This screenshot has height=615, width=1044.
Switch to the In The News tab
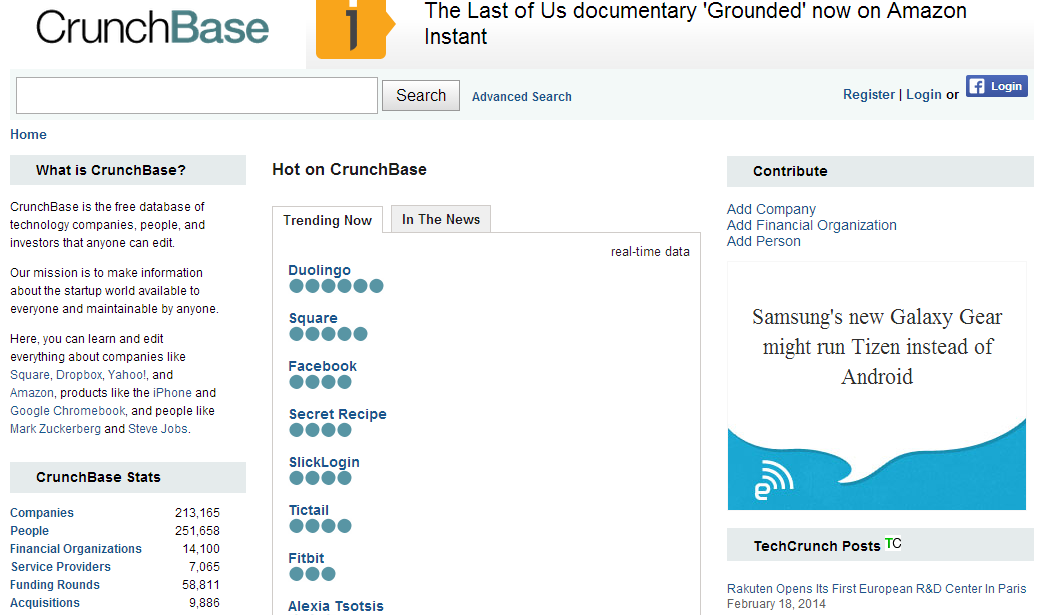point(441,219)
